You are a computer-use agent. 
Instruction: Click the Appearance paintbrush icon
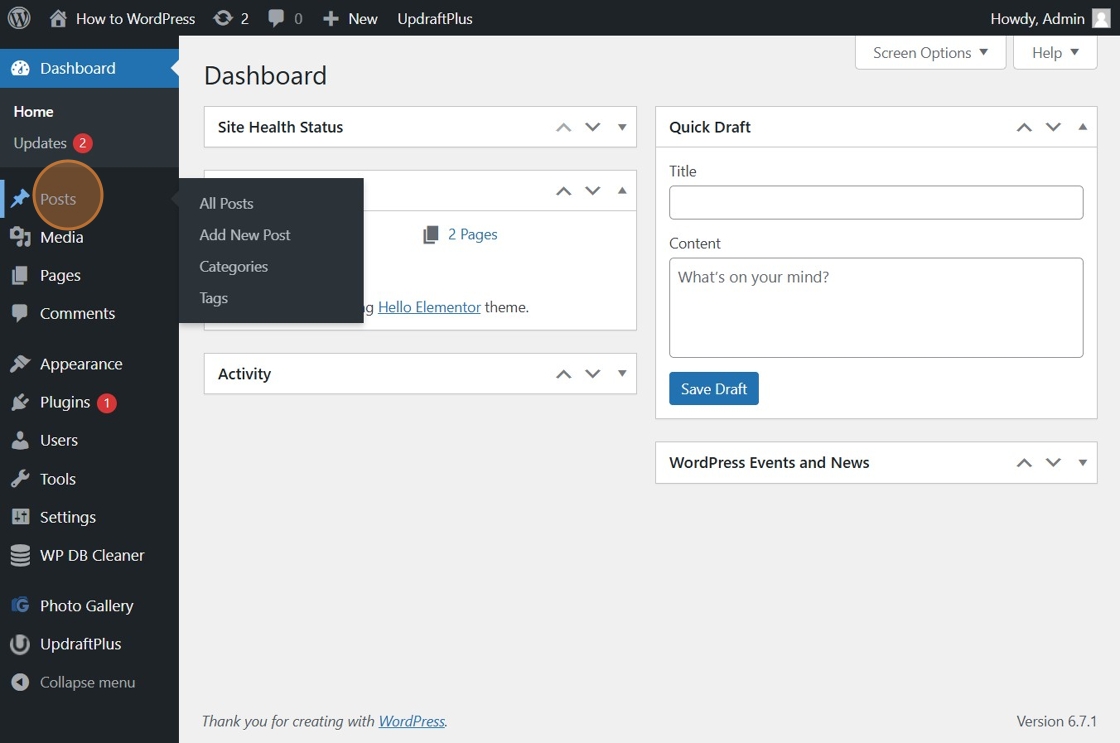20,364
